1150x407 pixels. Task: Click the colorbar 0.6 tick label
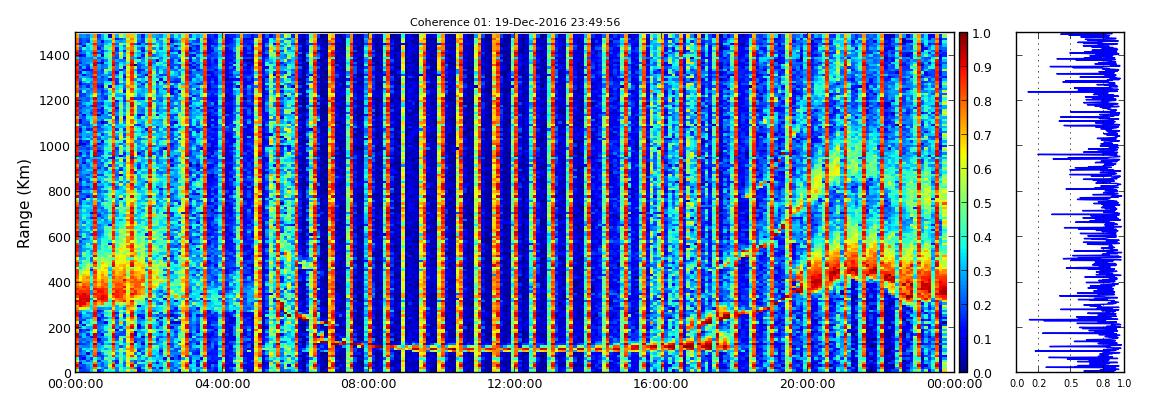(x=983, y=169)
